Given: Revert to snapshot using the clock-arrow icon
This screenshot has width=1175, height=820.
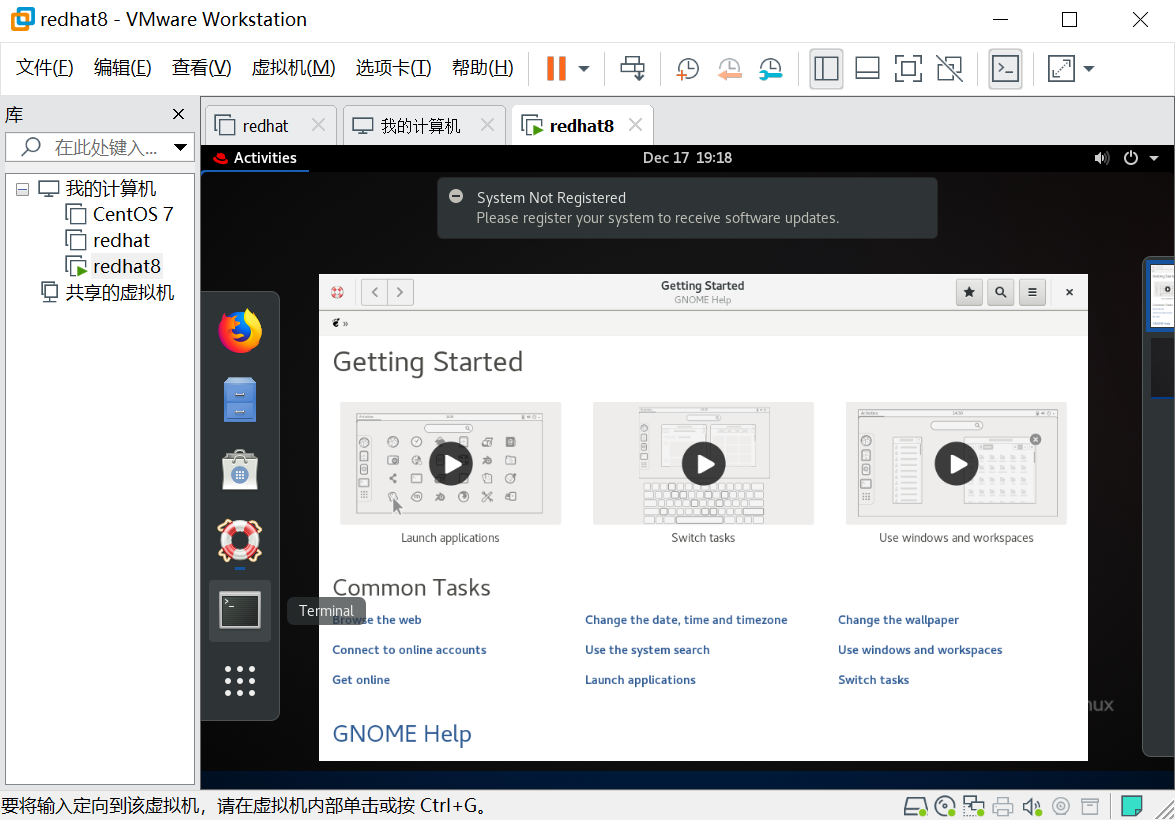Looking at the screenshot, I should (x=728, y=68).
